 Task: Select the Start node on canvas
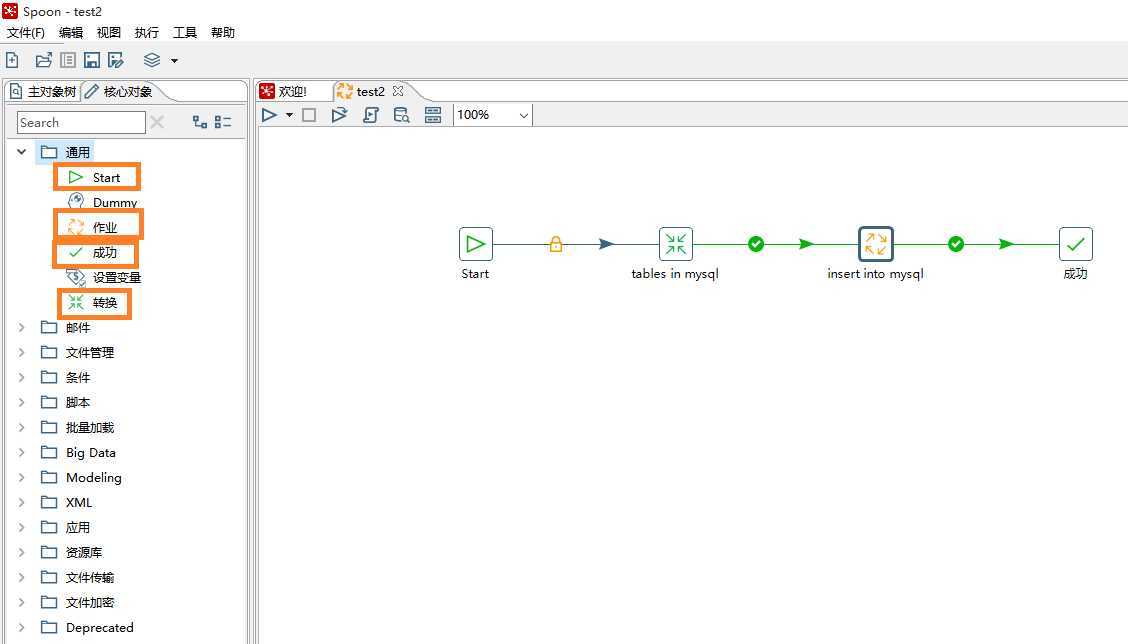476,244
